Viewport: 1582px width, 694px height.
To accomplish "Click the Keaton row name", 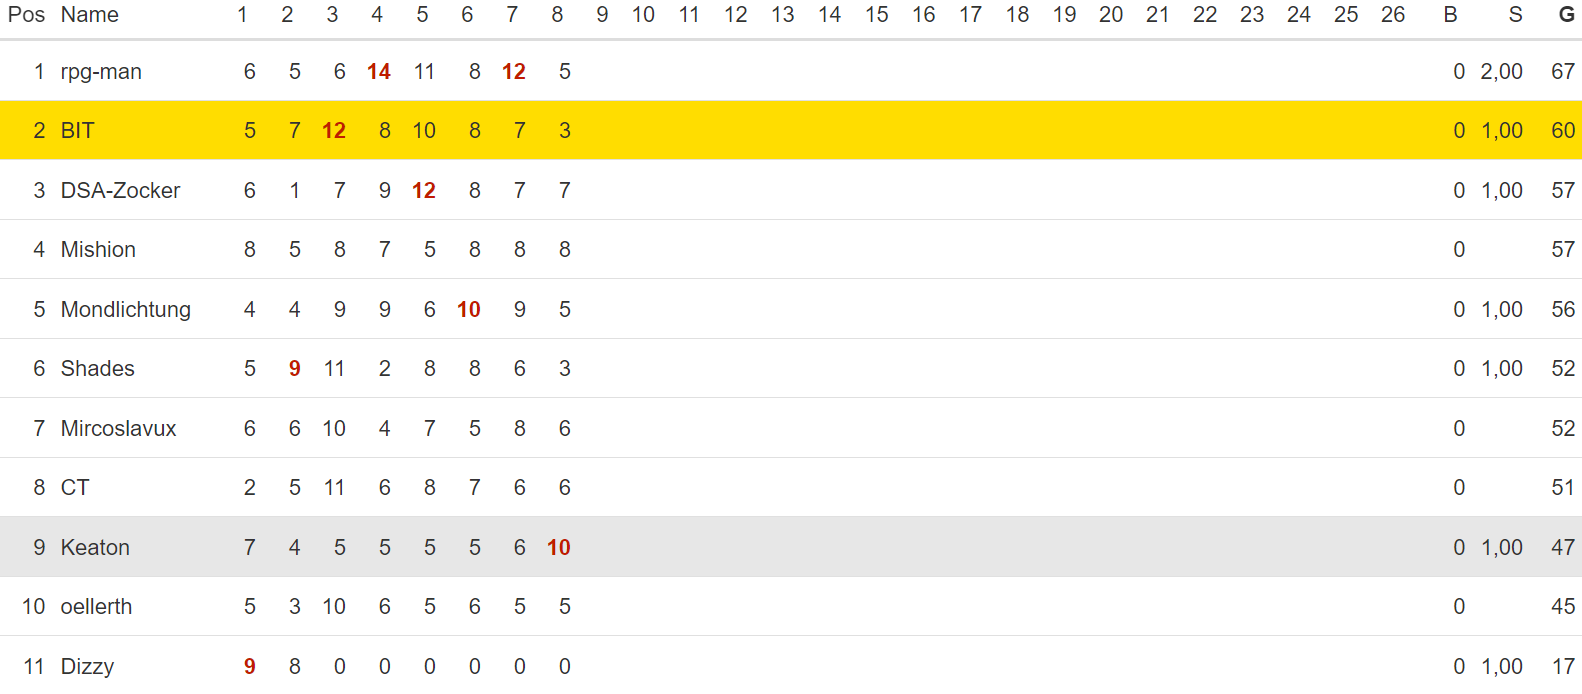I will [x=95, y=547].
